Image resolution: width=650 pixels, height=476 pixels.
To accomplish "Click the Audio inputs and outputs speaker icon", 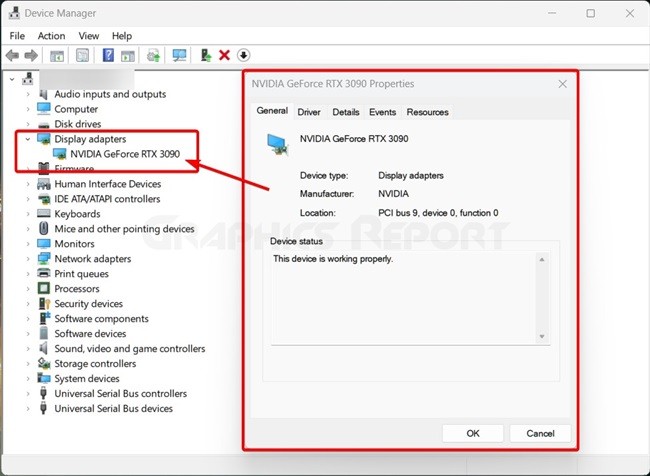I will point(44,94).
